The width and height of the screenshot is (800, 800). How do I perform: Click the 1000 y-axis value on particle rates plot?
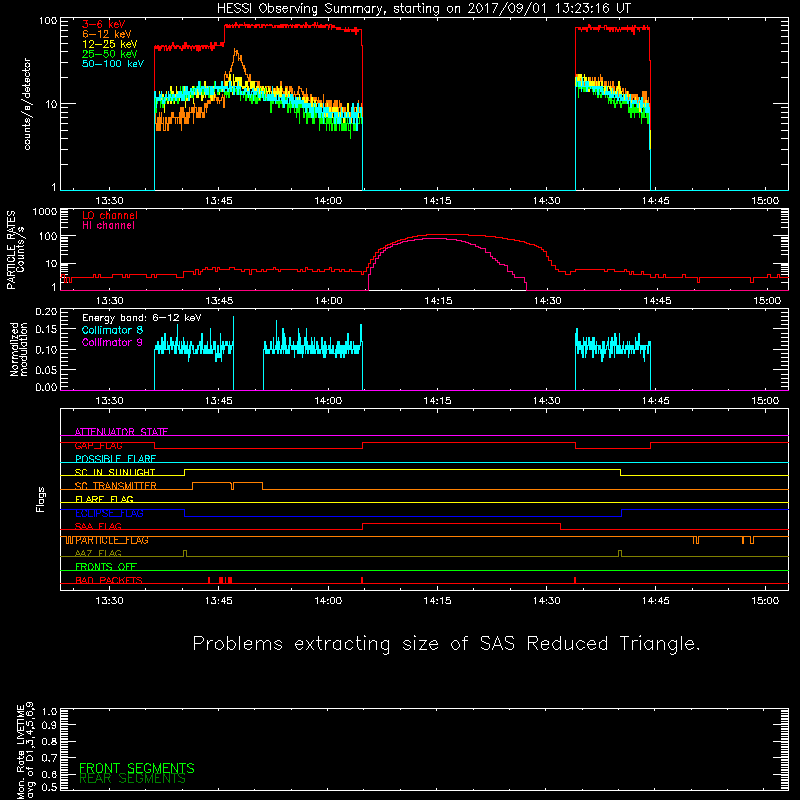coord(45,212)
